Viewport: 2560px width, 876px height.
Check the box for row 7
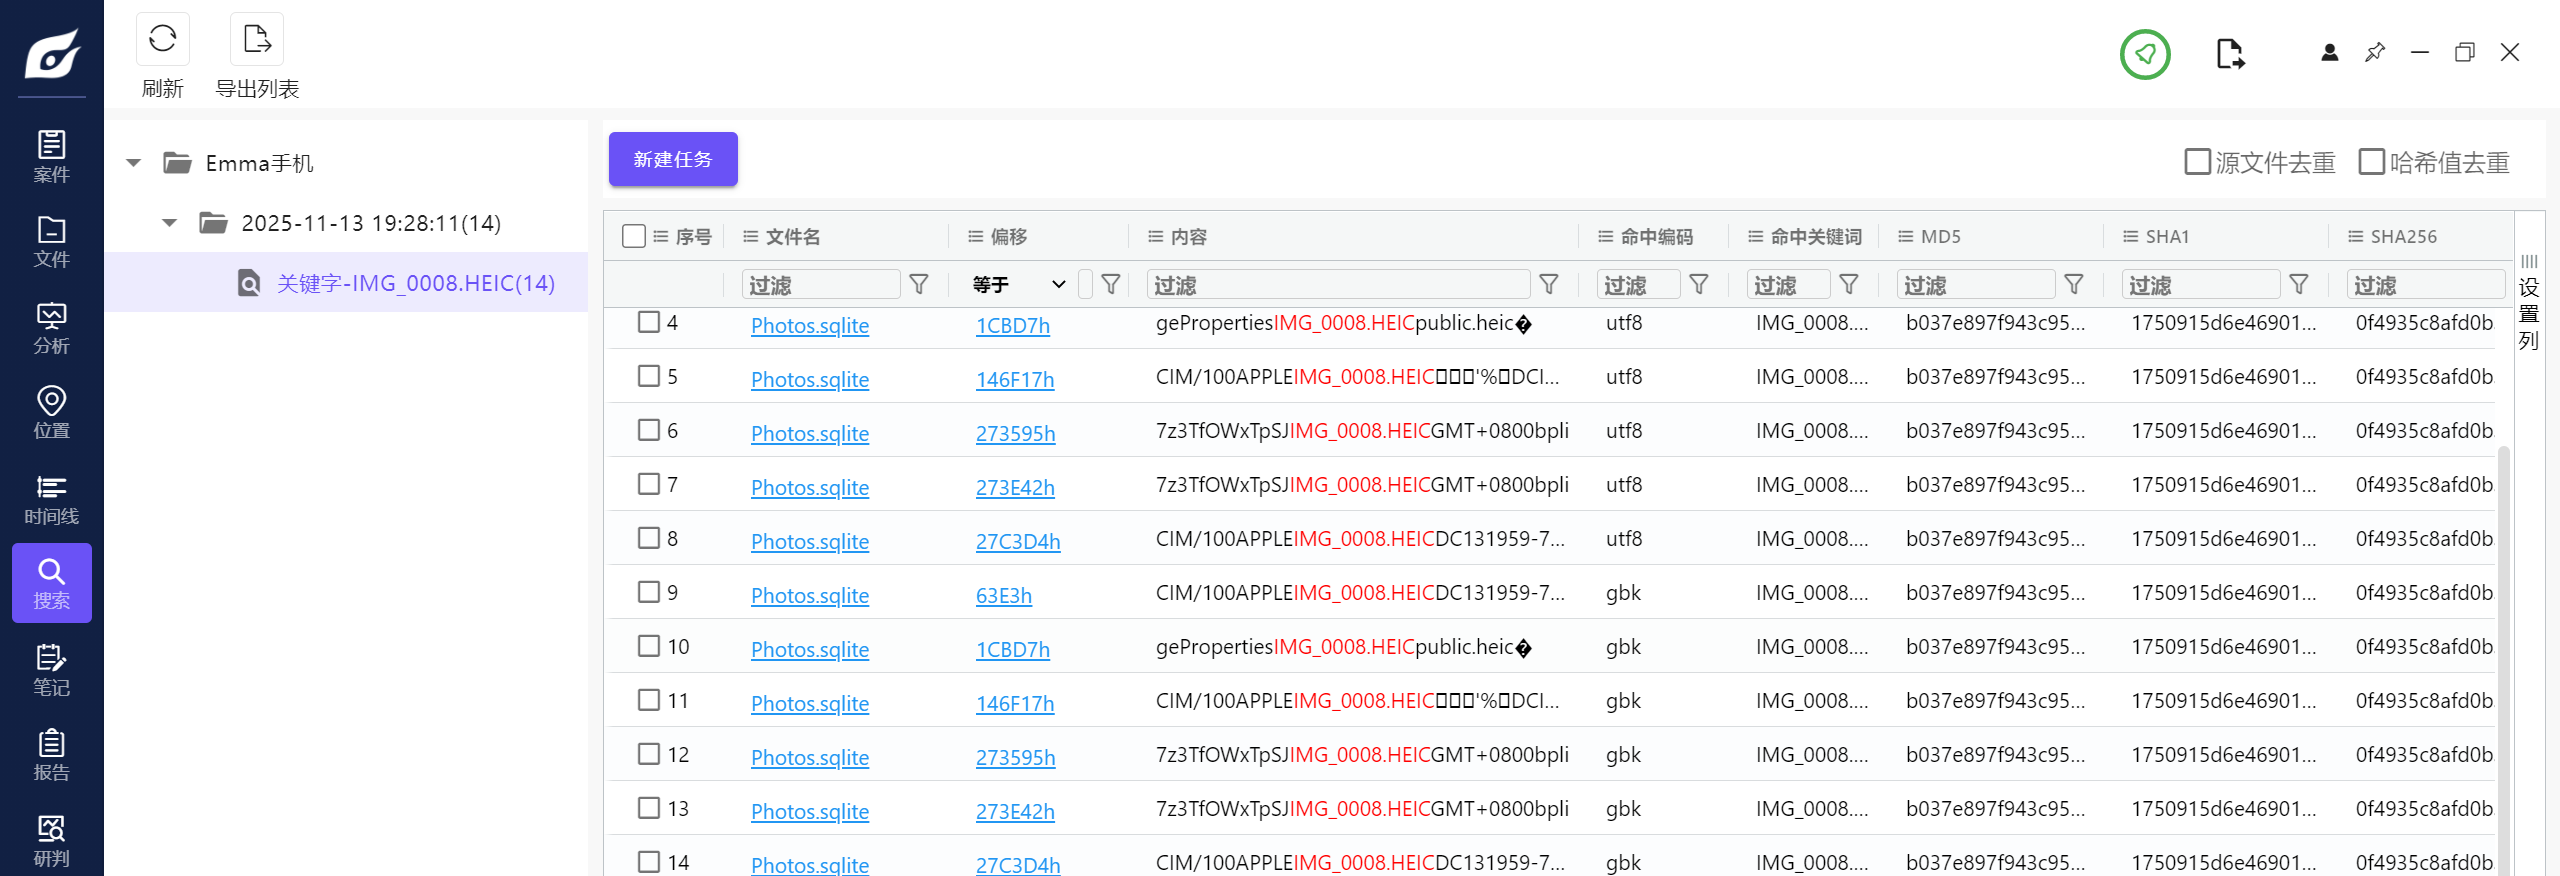[649, 484]
